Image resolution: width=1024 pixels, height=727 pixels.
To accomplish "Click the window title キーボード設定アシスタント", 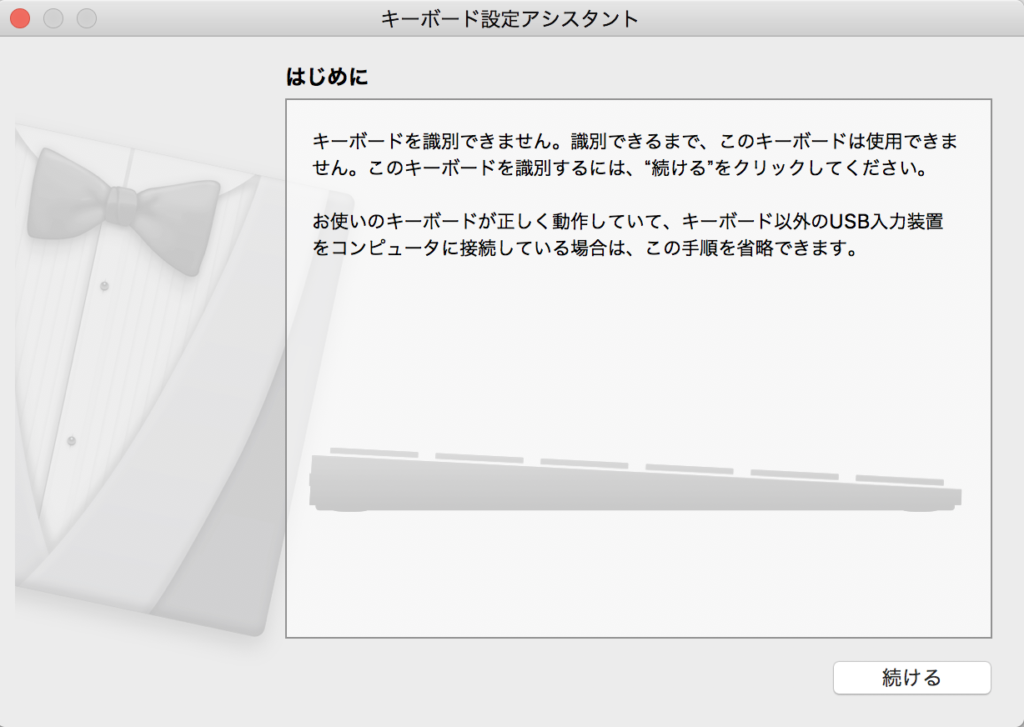I will pos(510,18).
